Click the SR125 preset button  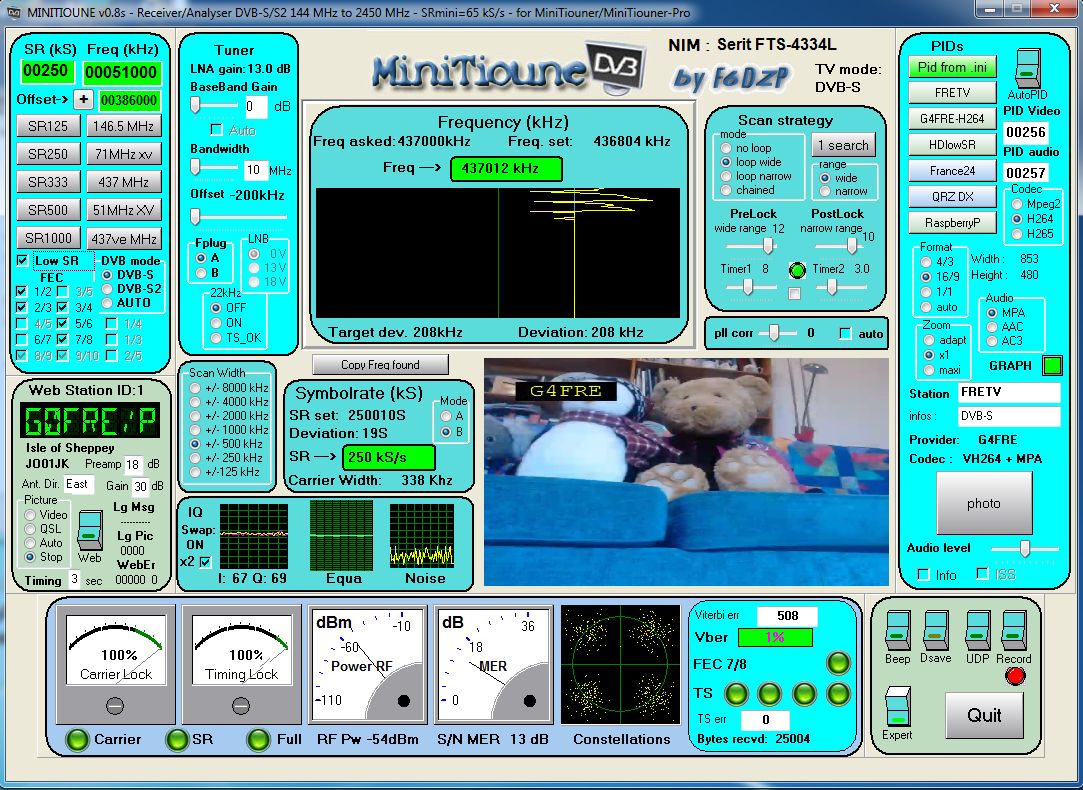tap(48, 126)
